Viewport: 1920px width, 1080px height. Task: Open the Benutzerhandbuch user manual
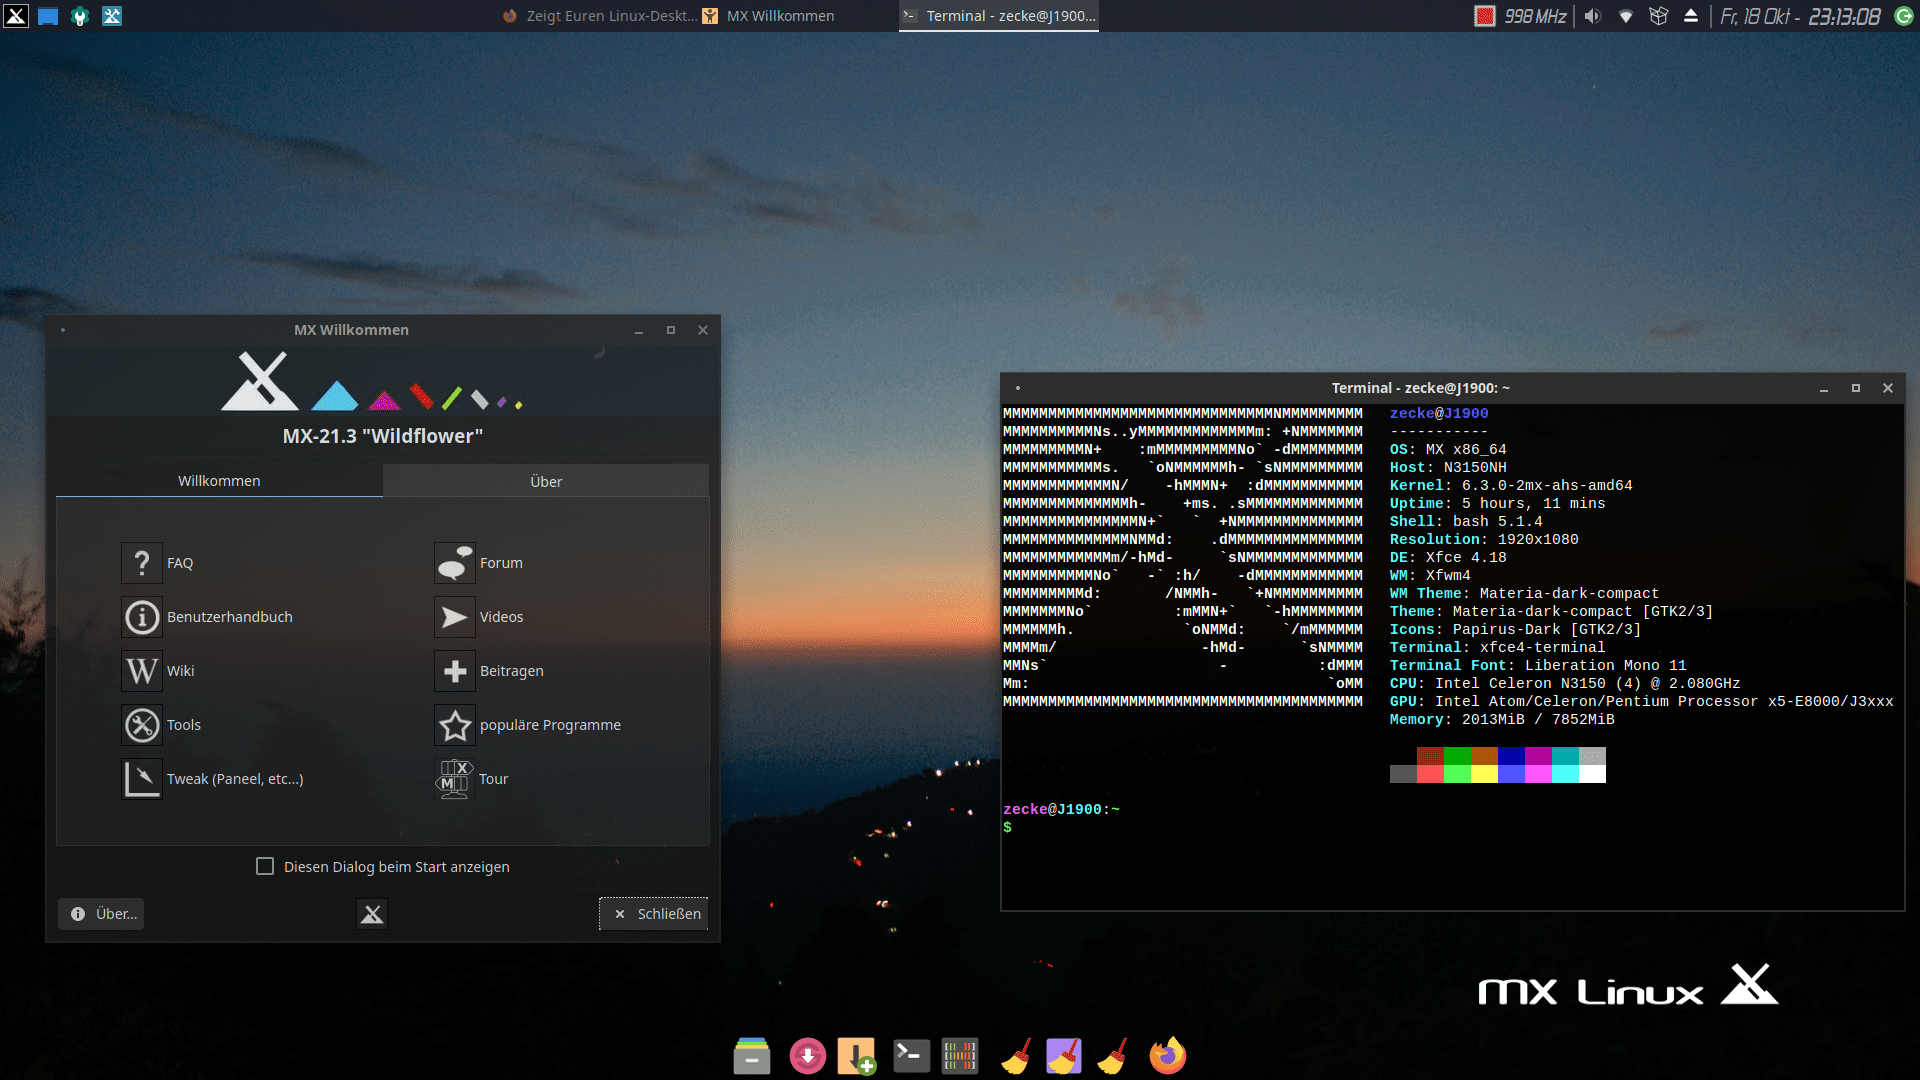(x=208, y=617)
